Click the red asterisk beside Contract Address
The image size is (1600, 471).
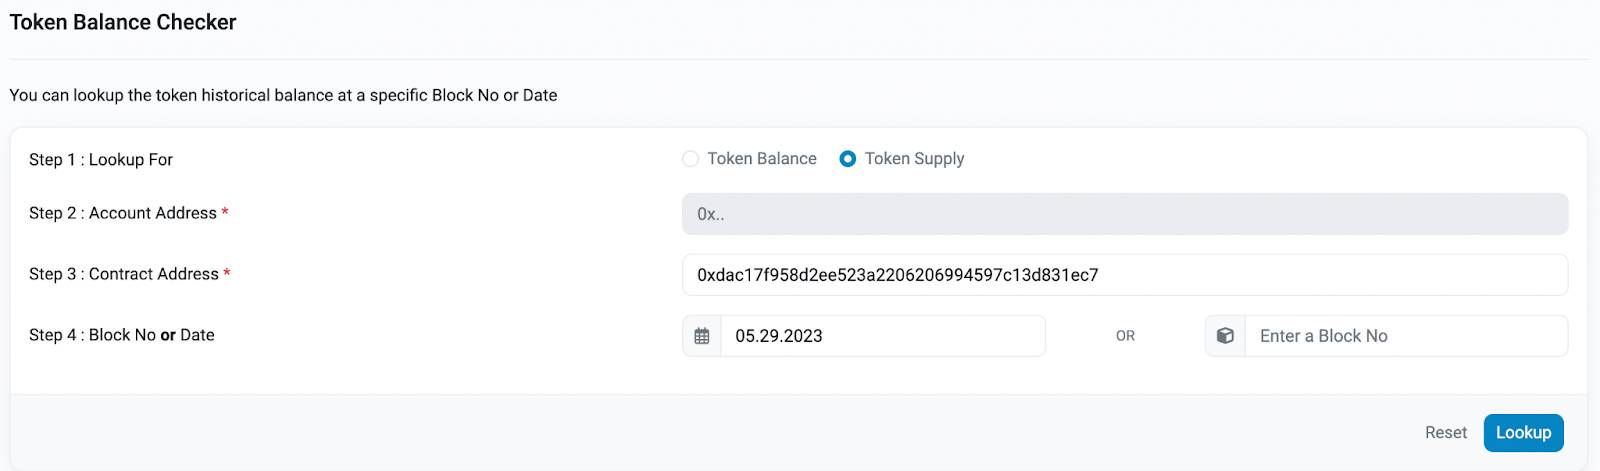tap(227, 273)
